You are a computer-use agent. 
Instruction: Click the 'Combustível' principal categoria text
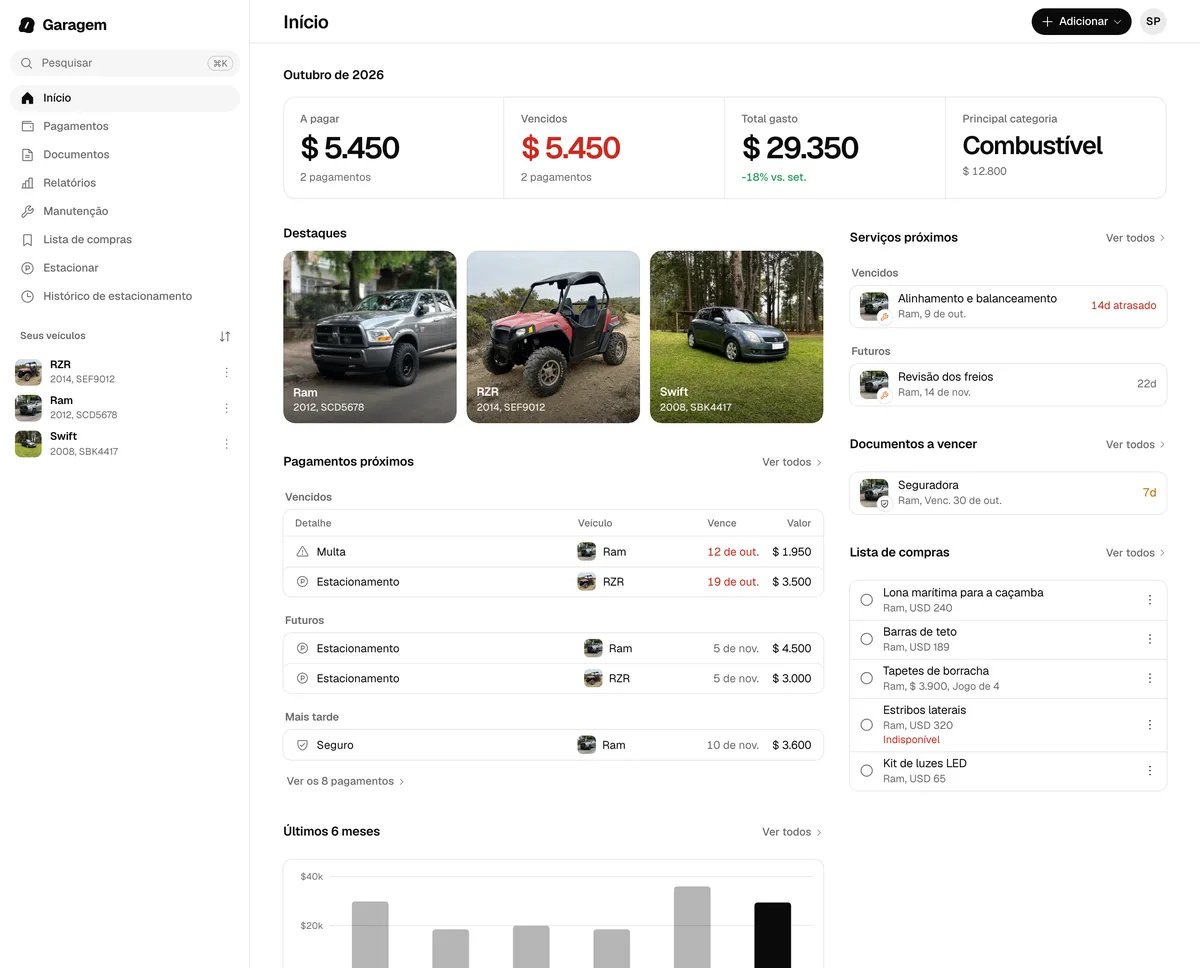pyautogui.click(x=1032, y=146)
